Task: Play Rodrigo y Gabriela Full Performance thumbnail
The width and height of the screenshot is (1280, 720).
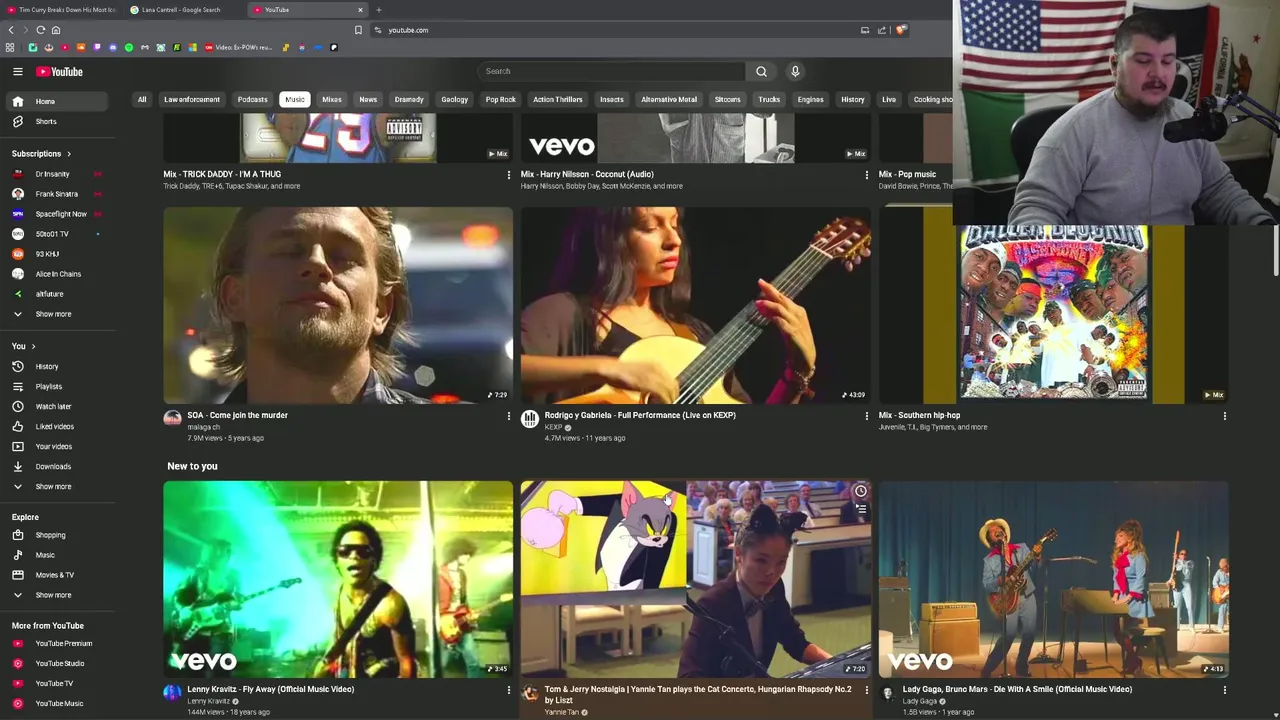Action: pos(695,305)
